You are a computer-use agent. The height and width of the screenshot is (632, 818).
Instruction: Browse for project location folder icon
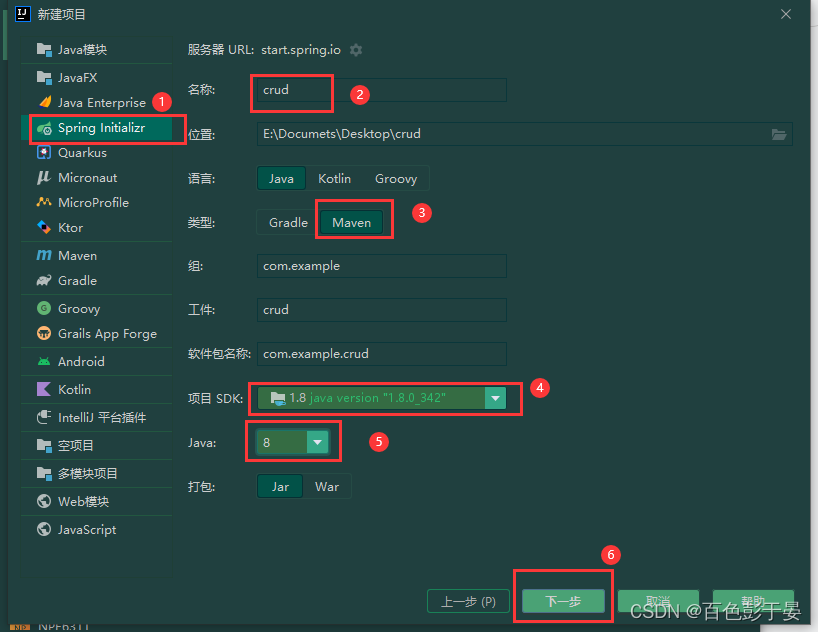click(779, 135)
